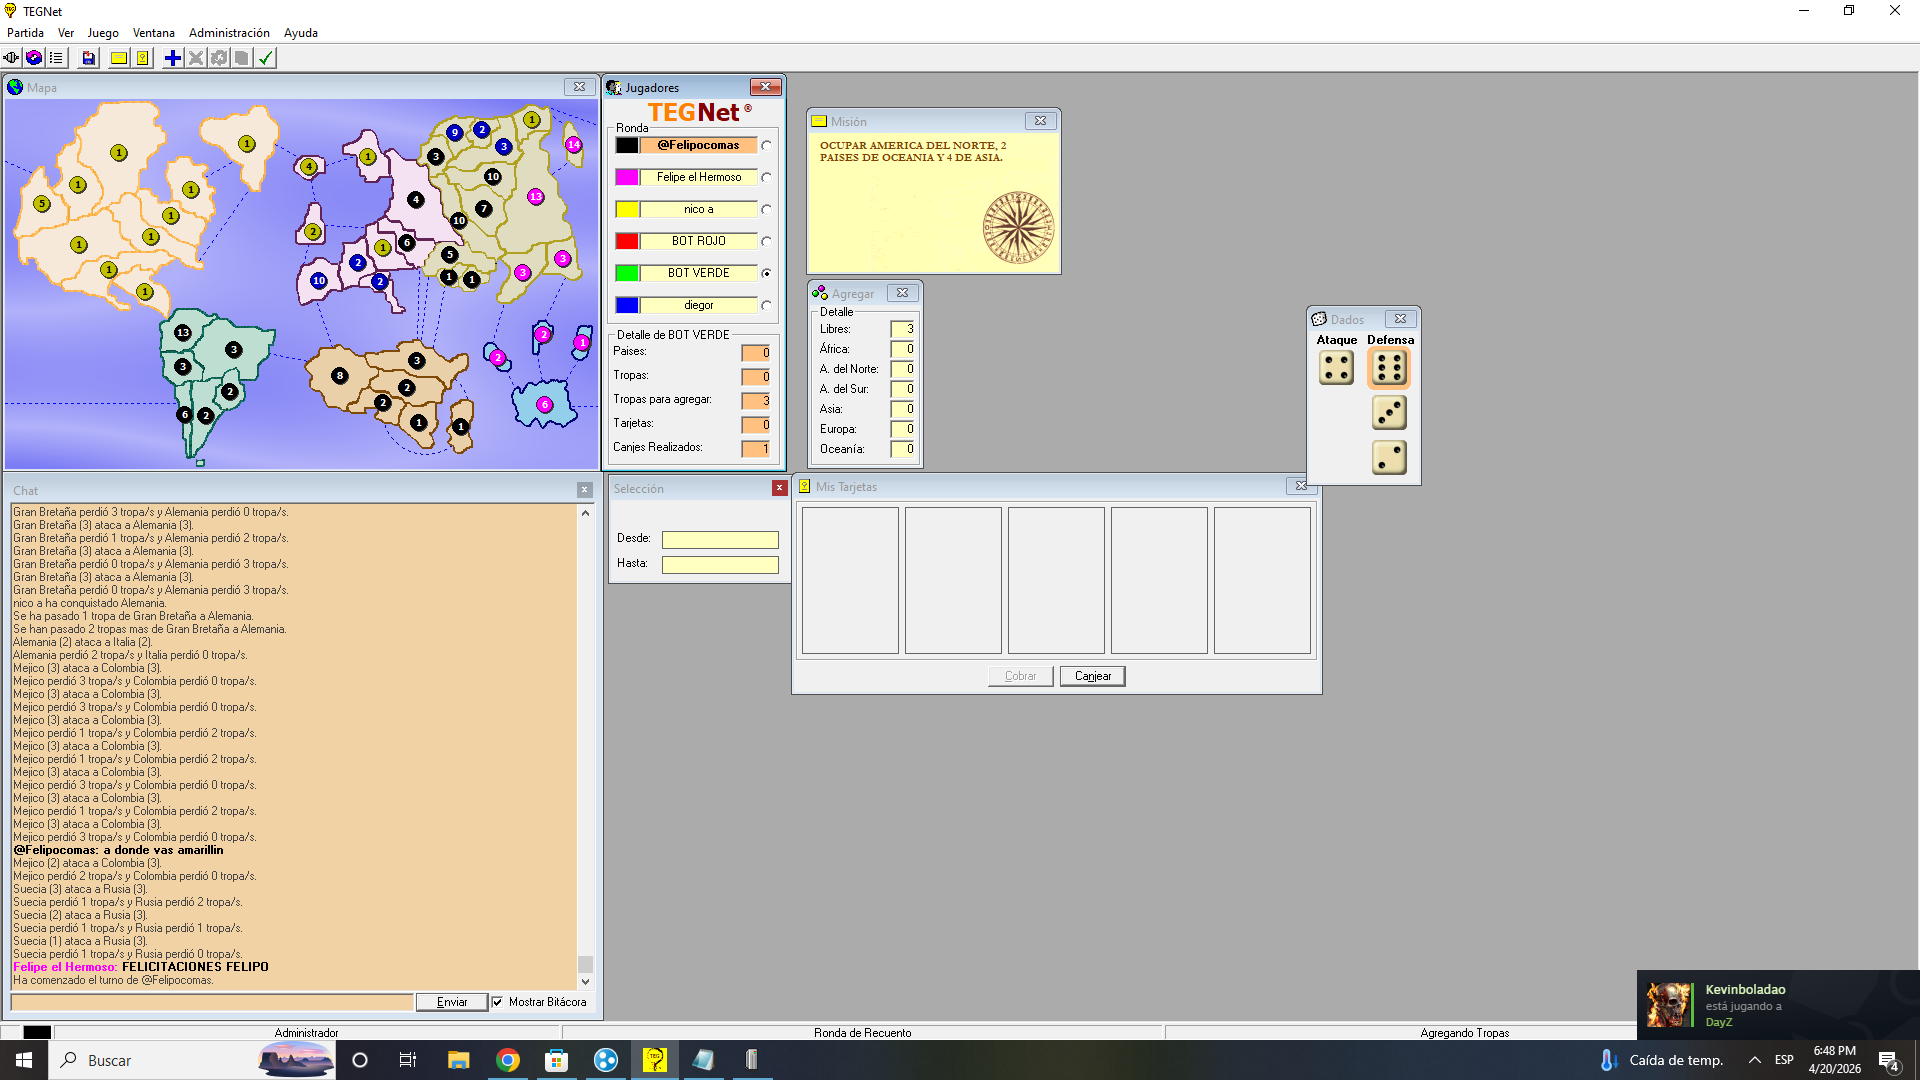Open the Administración menu
The height and width of the screenshot is (1080, 1920).
[x=229, y=33]
